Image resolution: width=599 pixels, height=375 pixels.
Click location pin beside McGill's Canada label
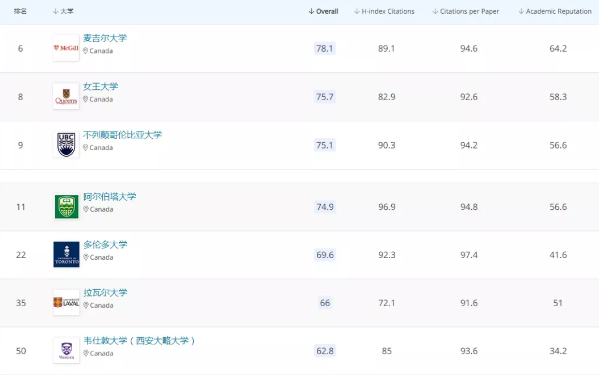point(86,51)
